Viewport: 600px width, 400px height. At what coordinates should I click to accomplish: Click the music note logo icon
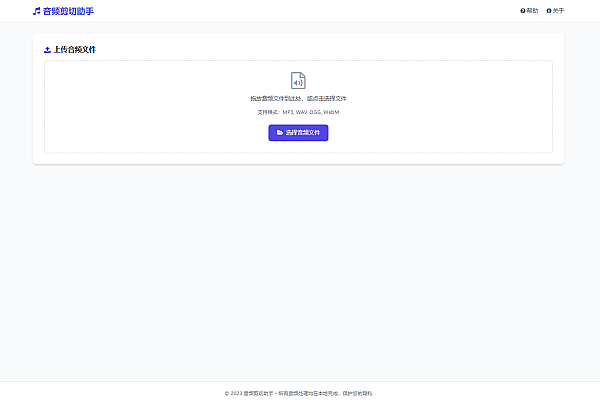[x=37, y=11]
